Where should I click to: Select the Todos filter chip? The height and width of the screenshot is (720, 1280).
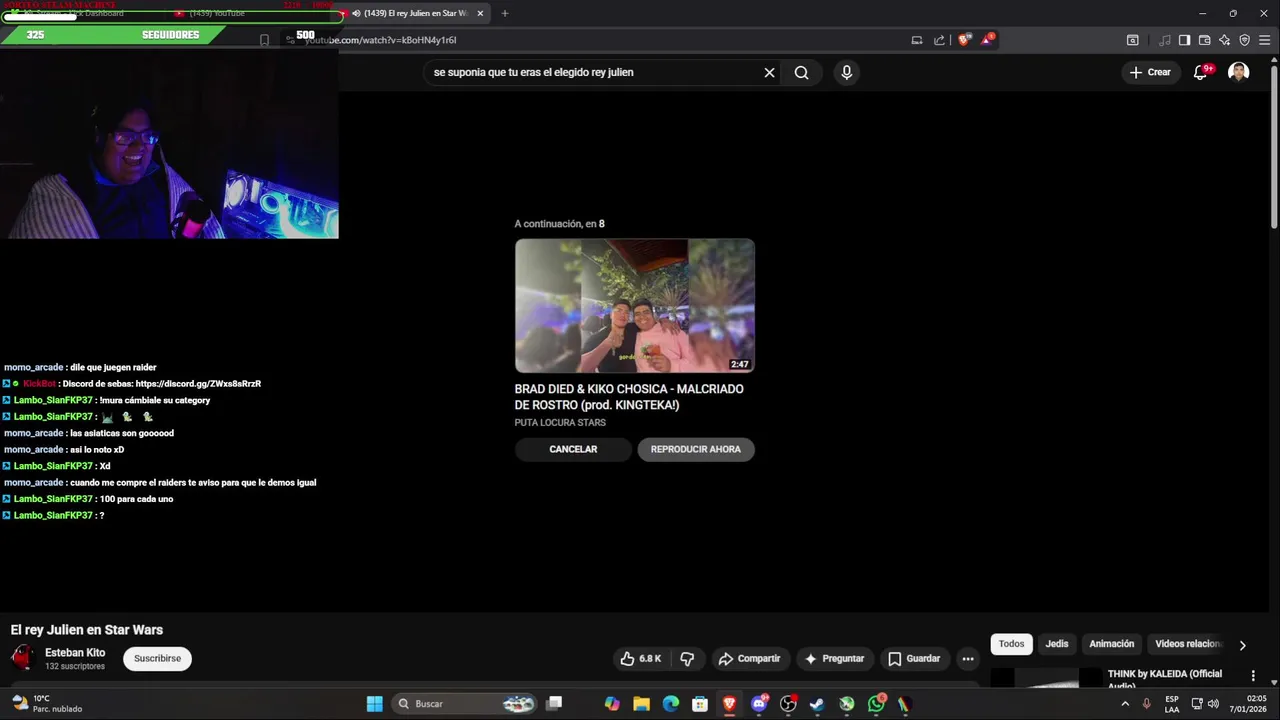point(1011,644)
